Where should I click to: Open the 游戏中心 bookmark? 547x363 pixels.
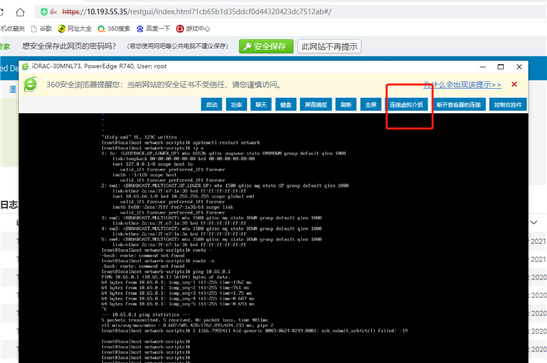point(193,29)
